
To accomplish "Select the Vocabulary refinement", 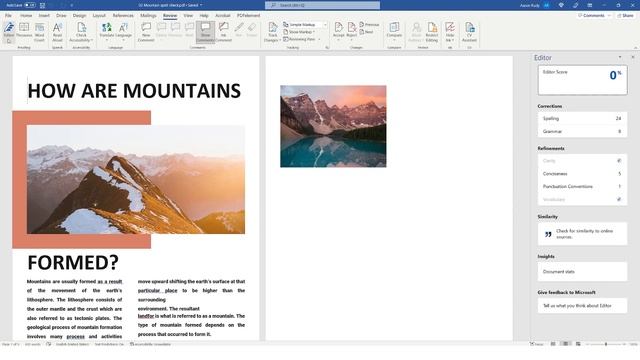I will click(x=582, y=200).
